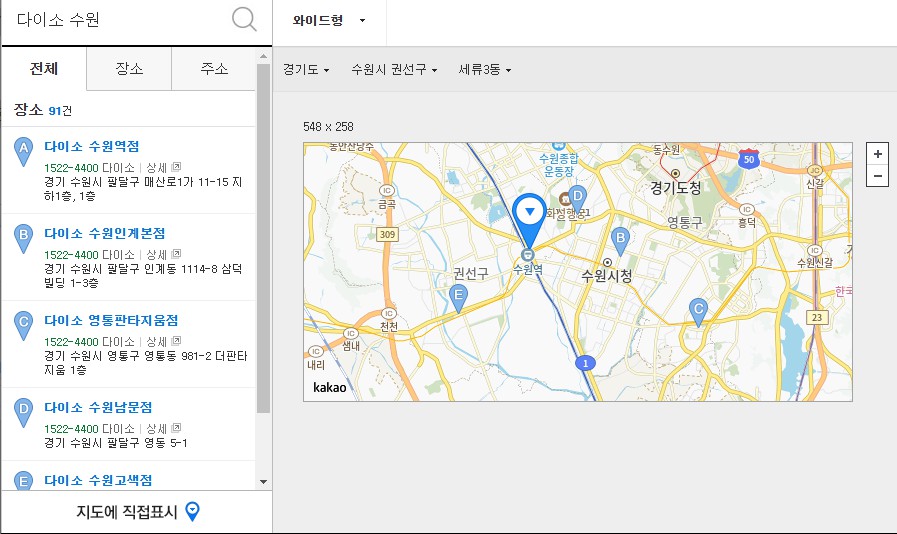Click the E marker icon in results list
897x534 pixels.
tap(23, 480)
